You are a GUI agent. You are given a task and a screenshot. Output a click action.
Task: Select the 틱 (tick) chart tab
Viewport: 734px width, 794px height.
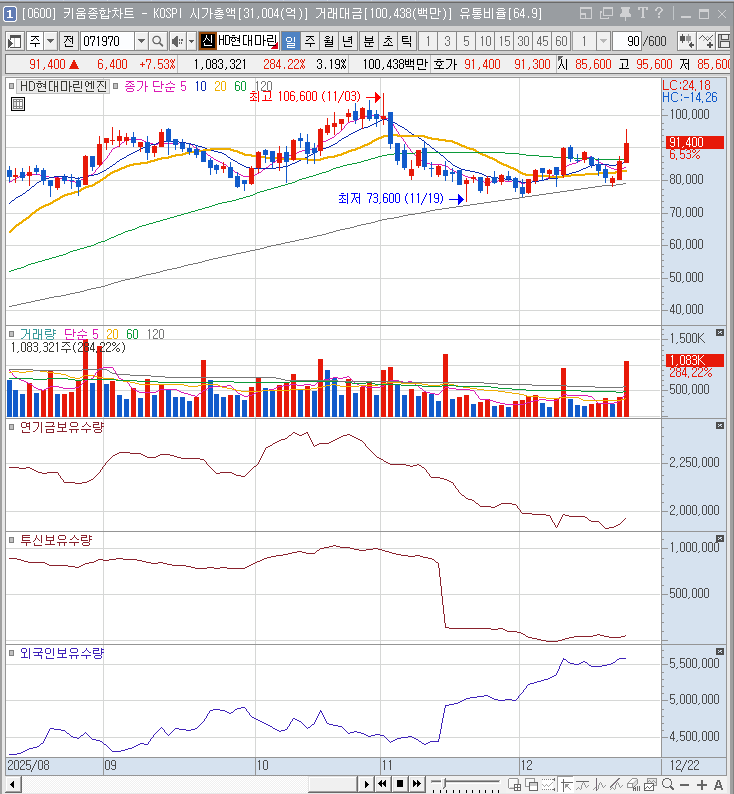pos(406,41)
